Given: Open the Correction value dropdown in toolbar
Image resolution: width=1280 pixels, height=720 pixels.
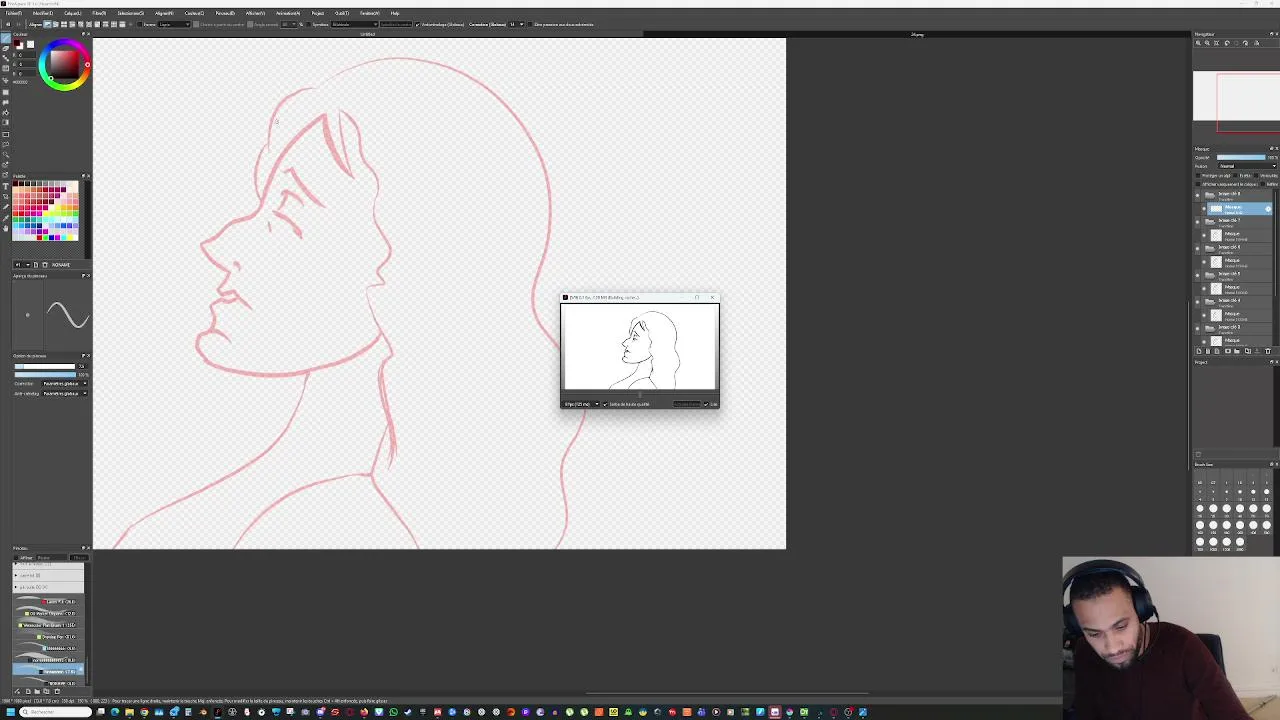Looking at the screenshot, I should click(x=517, y=24).
